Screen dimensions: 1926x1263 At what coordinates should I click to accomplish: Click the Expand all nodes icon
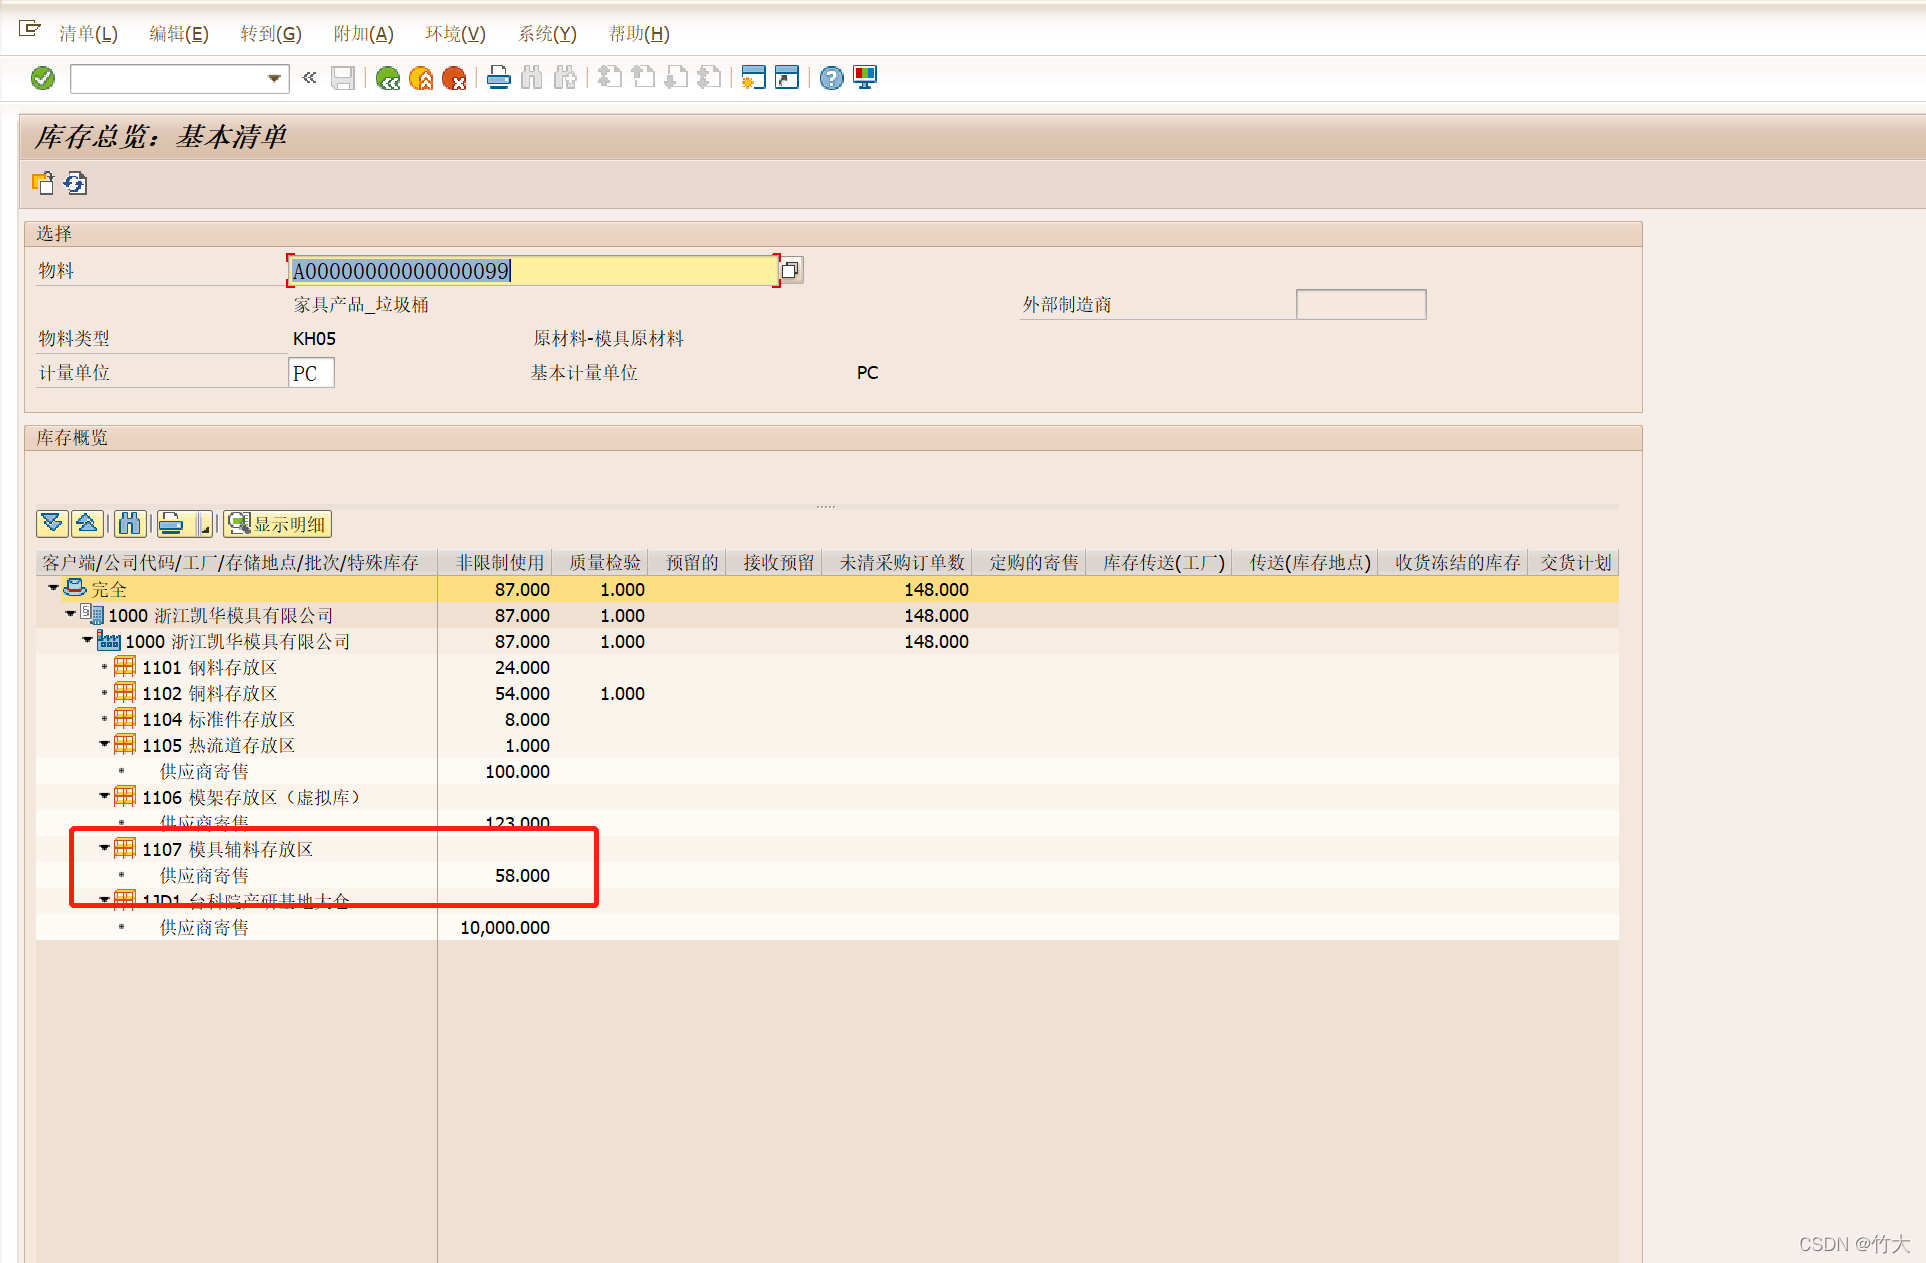52,523
